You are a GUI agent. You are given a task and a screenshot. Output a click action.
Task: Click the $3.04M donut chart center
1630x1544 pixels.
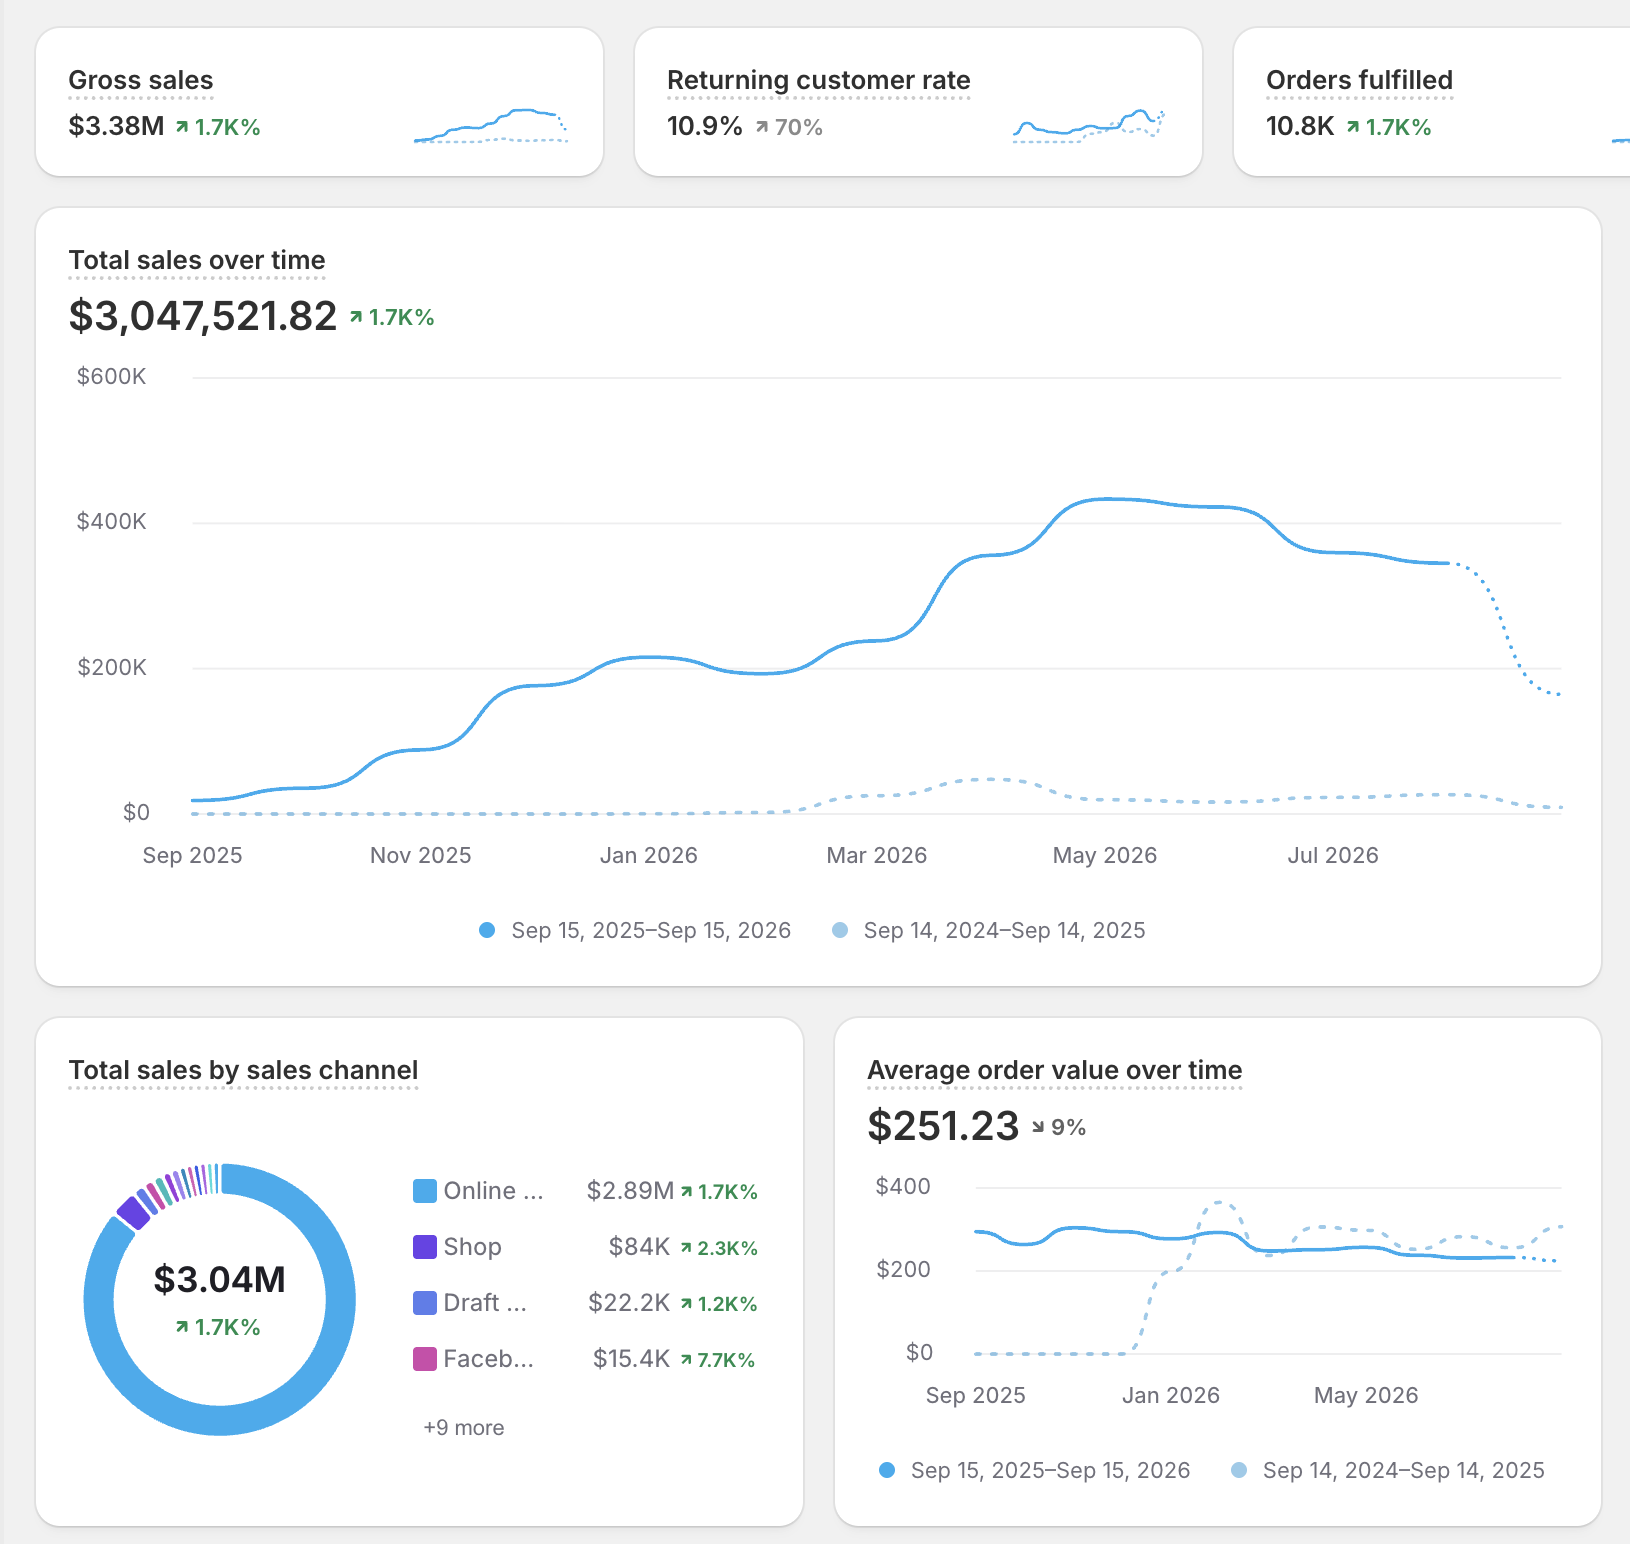coord(220,1279)
